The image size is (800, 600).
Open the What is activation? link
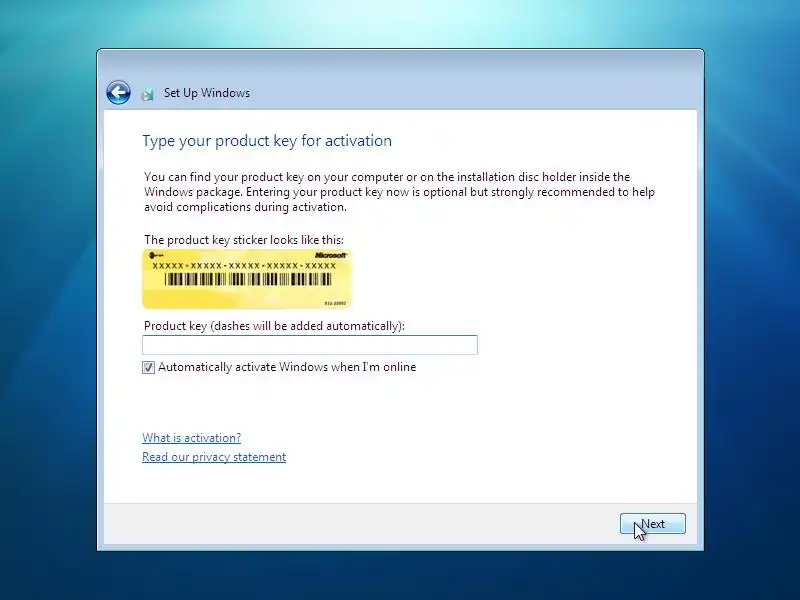(191, 438)
